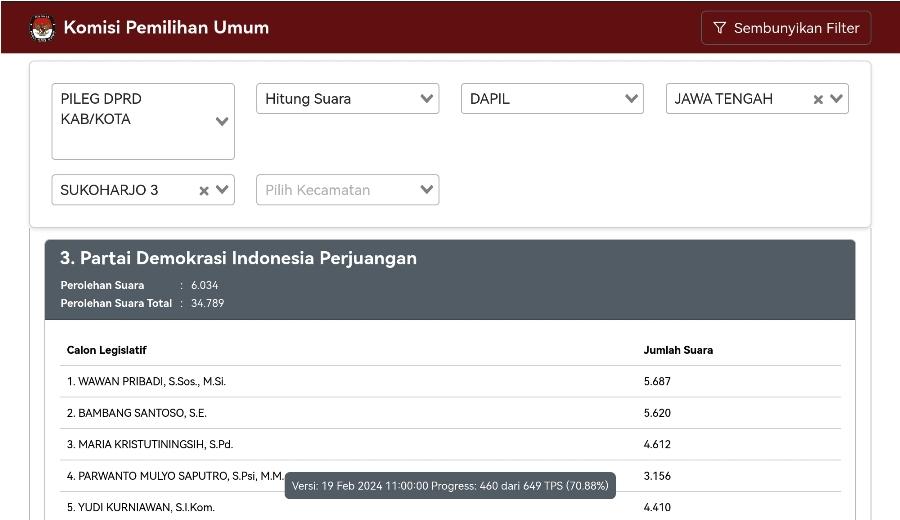Click the Calon Legislatif column header

[x=107, y=350]
